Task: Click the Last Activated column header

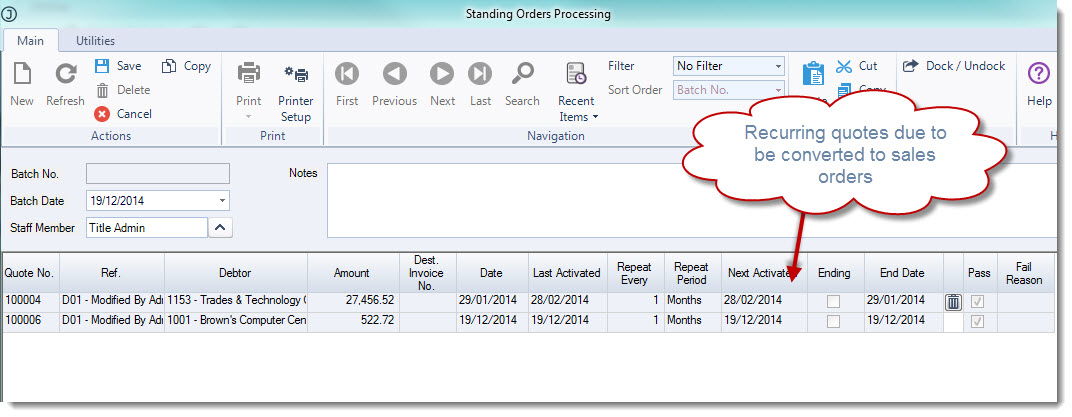Action: click(x=567, y=273)
